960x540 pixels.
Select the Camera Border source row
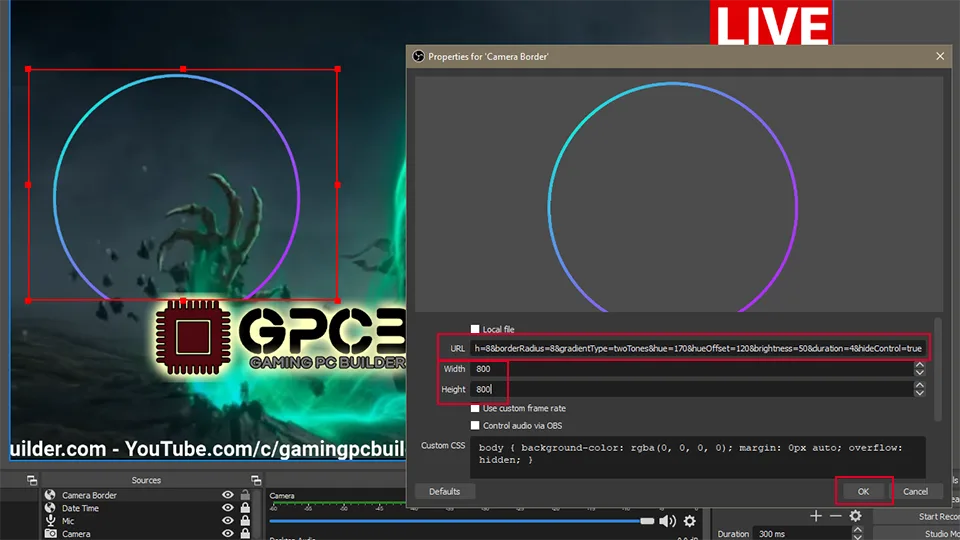147,495
